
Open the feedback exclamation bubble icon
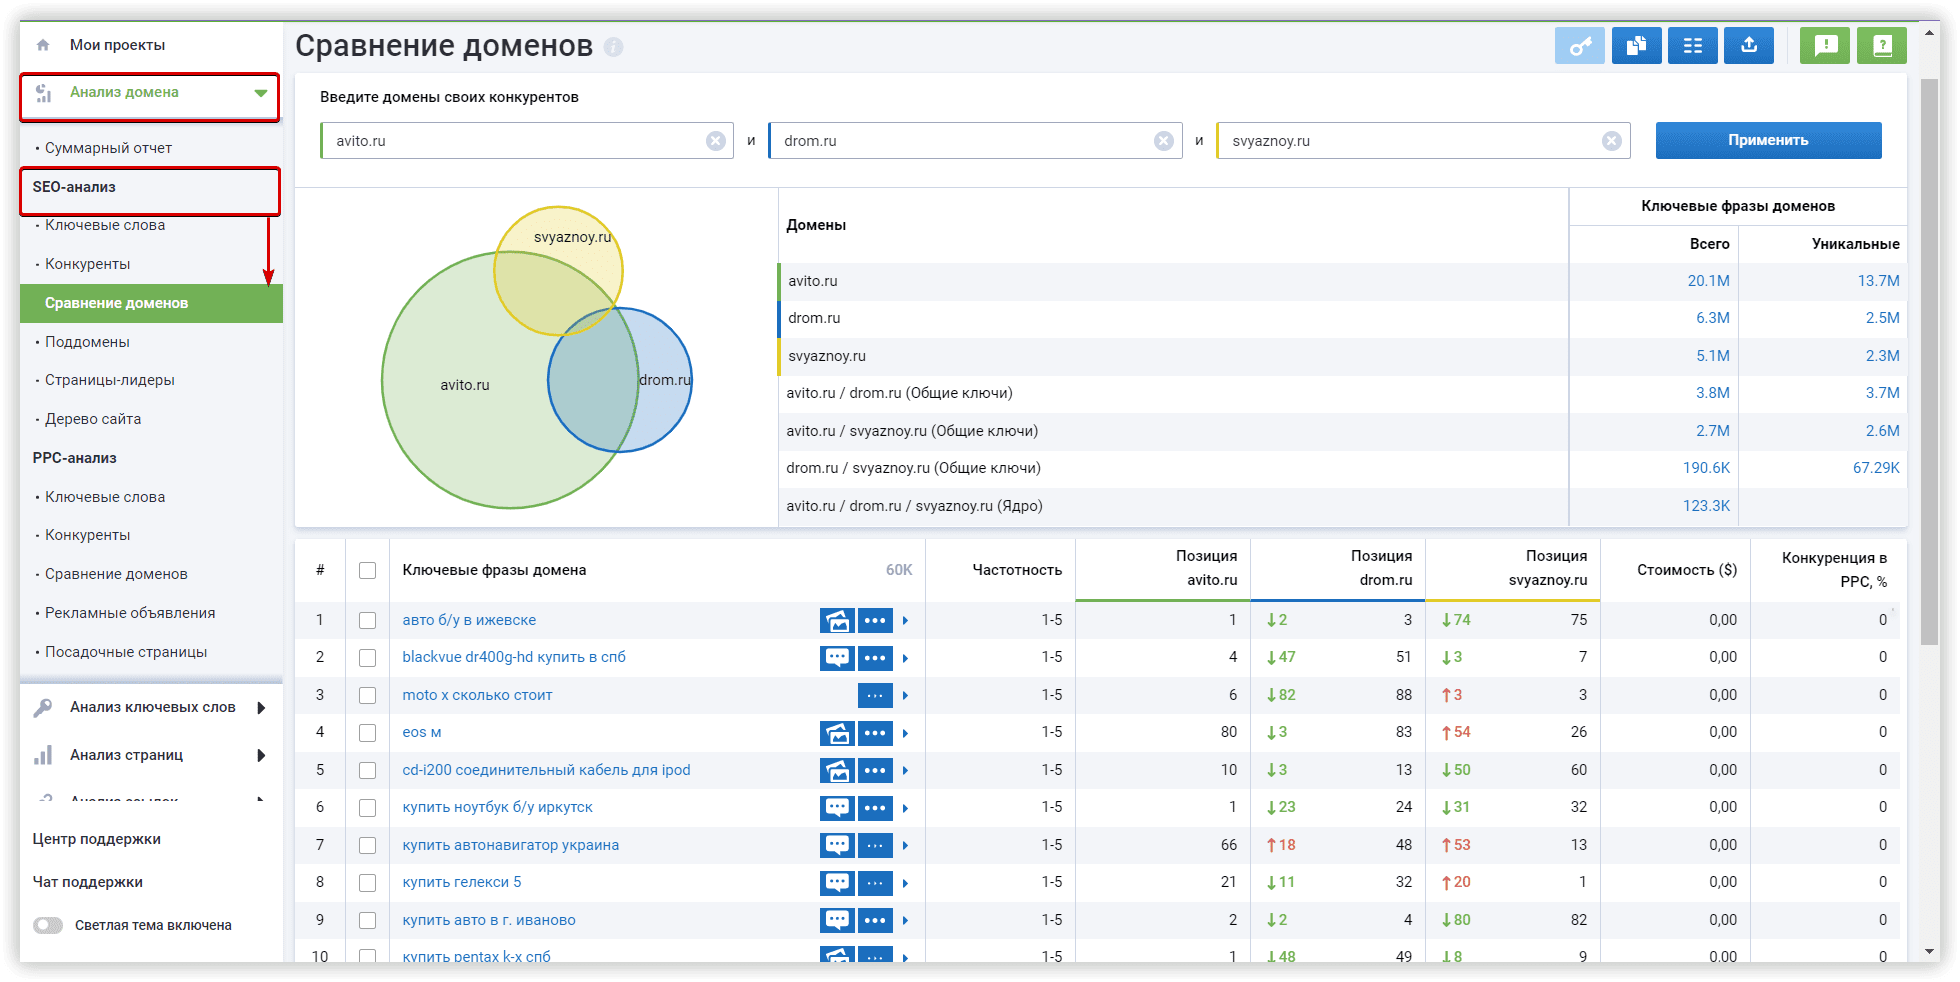(1825, 45)
